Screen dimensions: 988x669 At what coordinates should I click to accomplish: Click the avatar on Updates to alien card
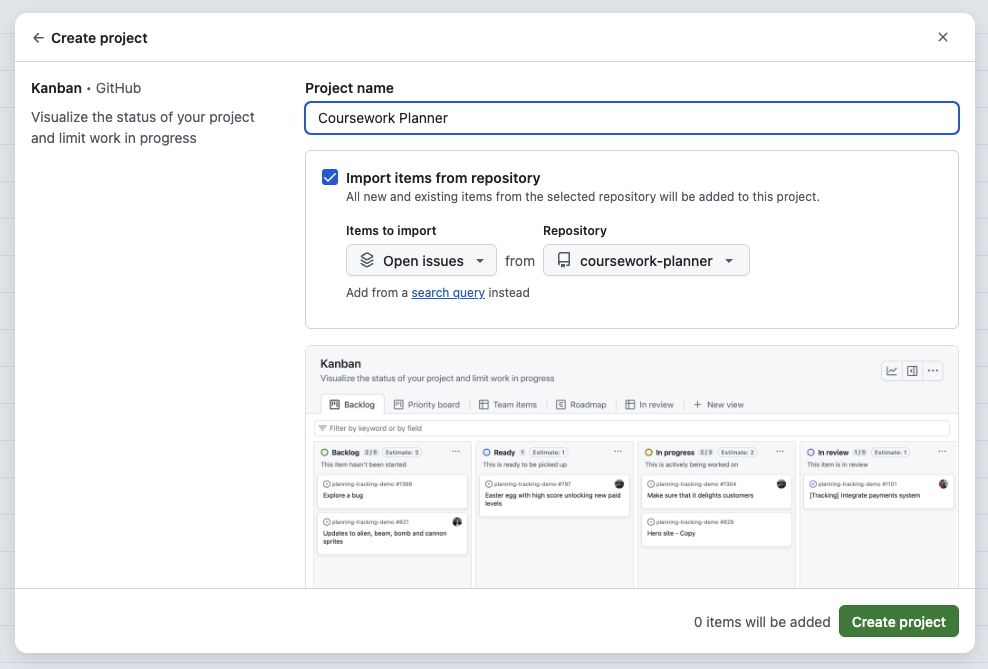tap(457, 522)
